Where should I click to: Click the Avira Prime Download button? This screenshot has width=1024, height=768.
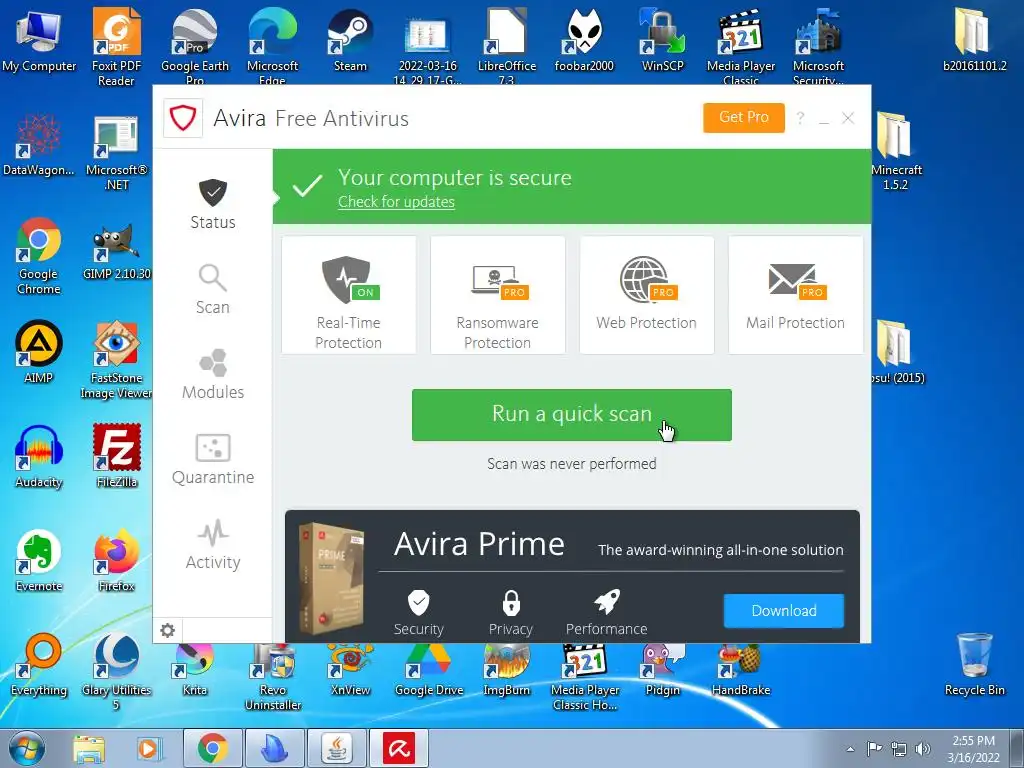click(x=784, y=611)
